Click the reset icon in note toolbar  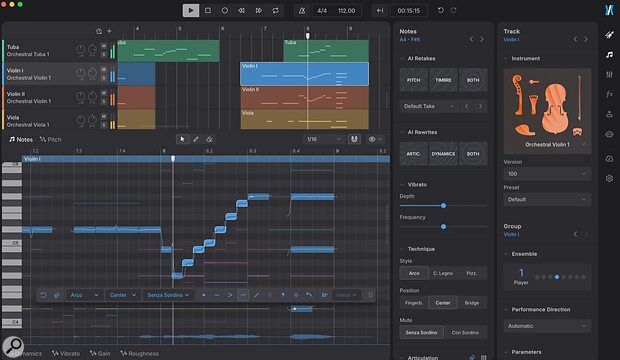click(43, 295)
